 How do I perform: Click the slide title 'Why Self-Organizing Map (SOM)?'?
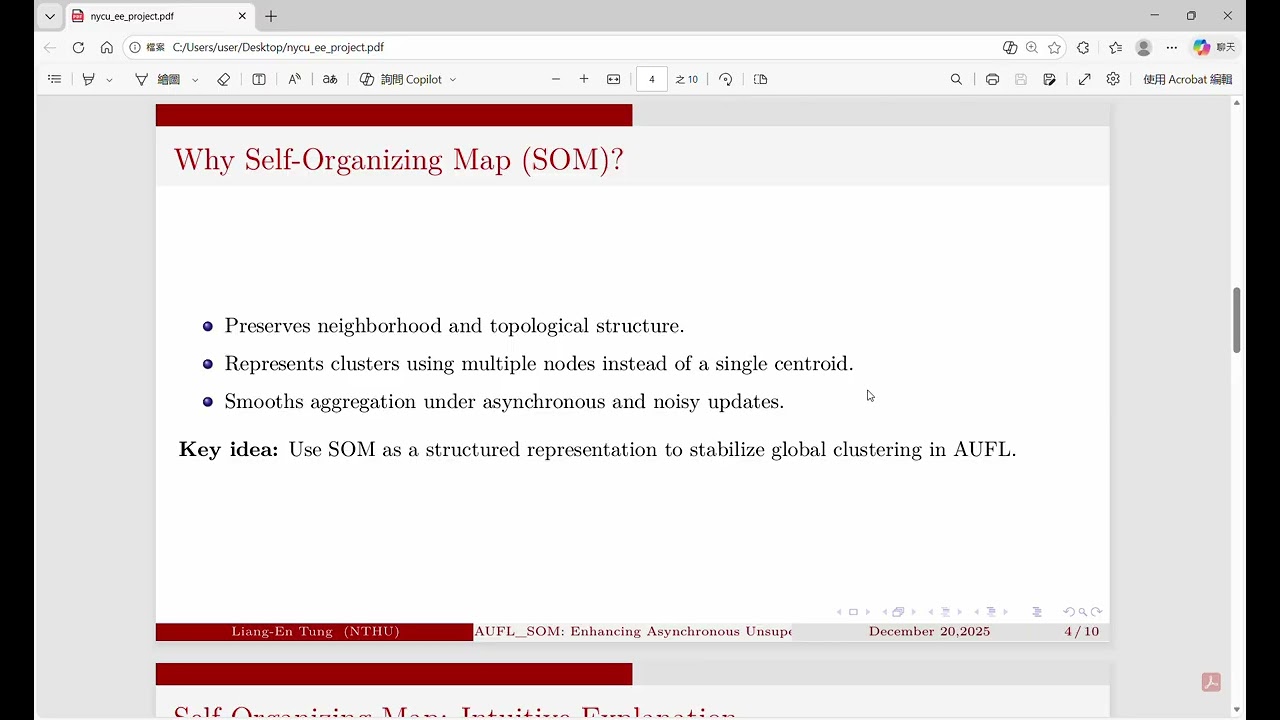(x=399, y=160)
